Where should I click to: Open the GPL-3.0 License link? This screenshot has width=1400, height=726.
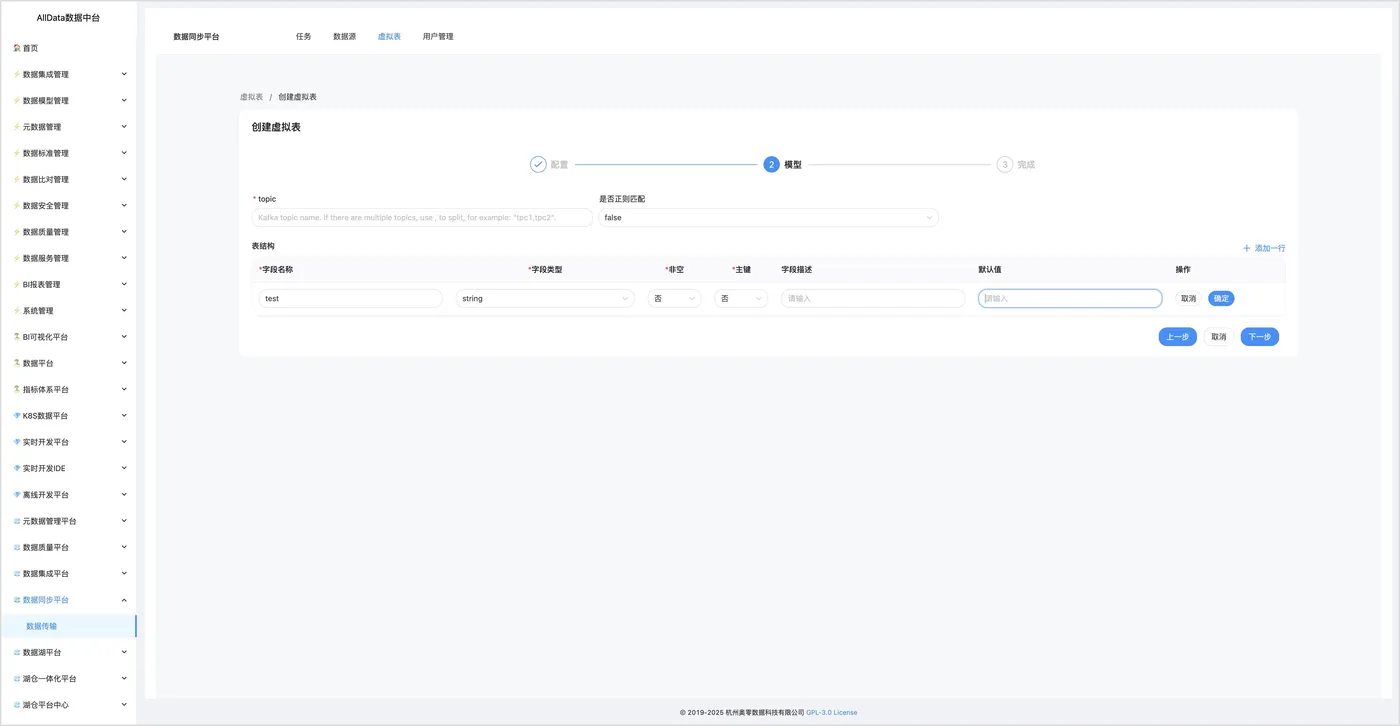(832, 713)
